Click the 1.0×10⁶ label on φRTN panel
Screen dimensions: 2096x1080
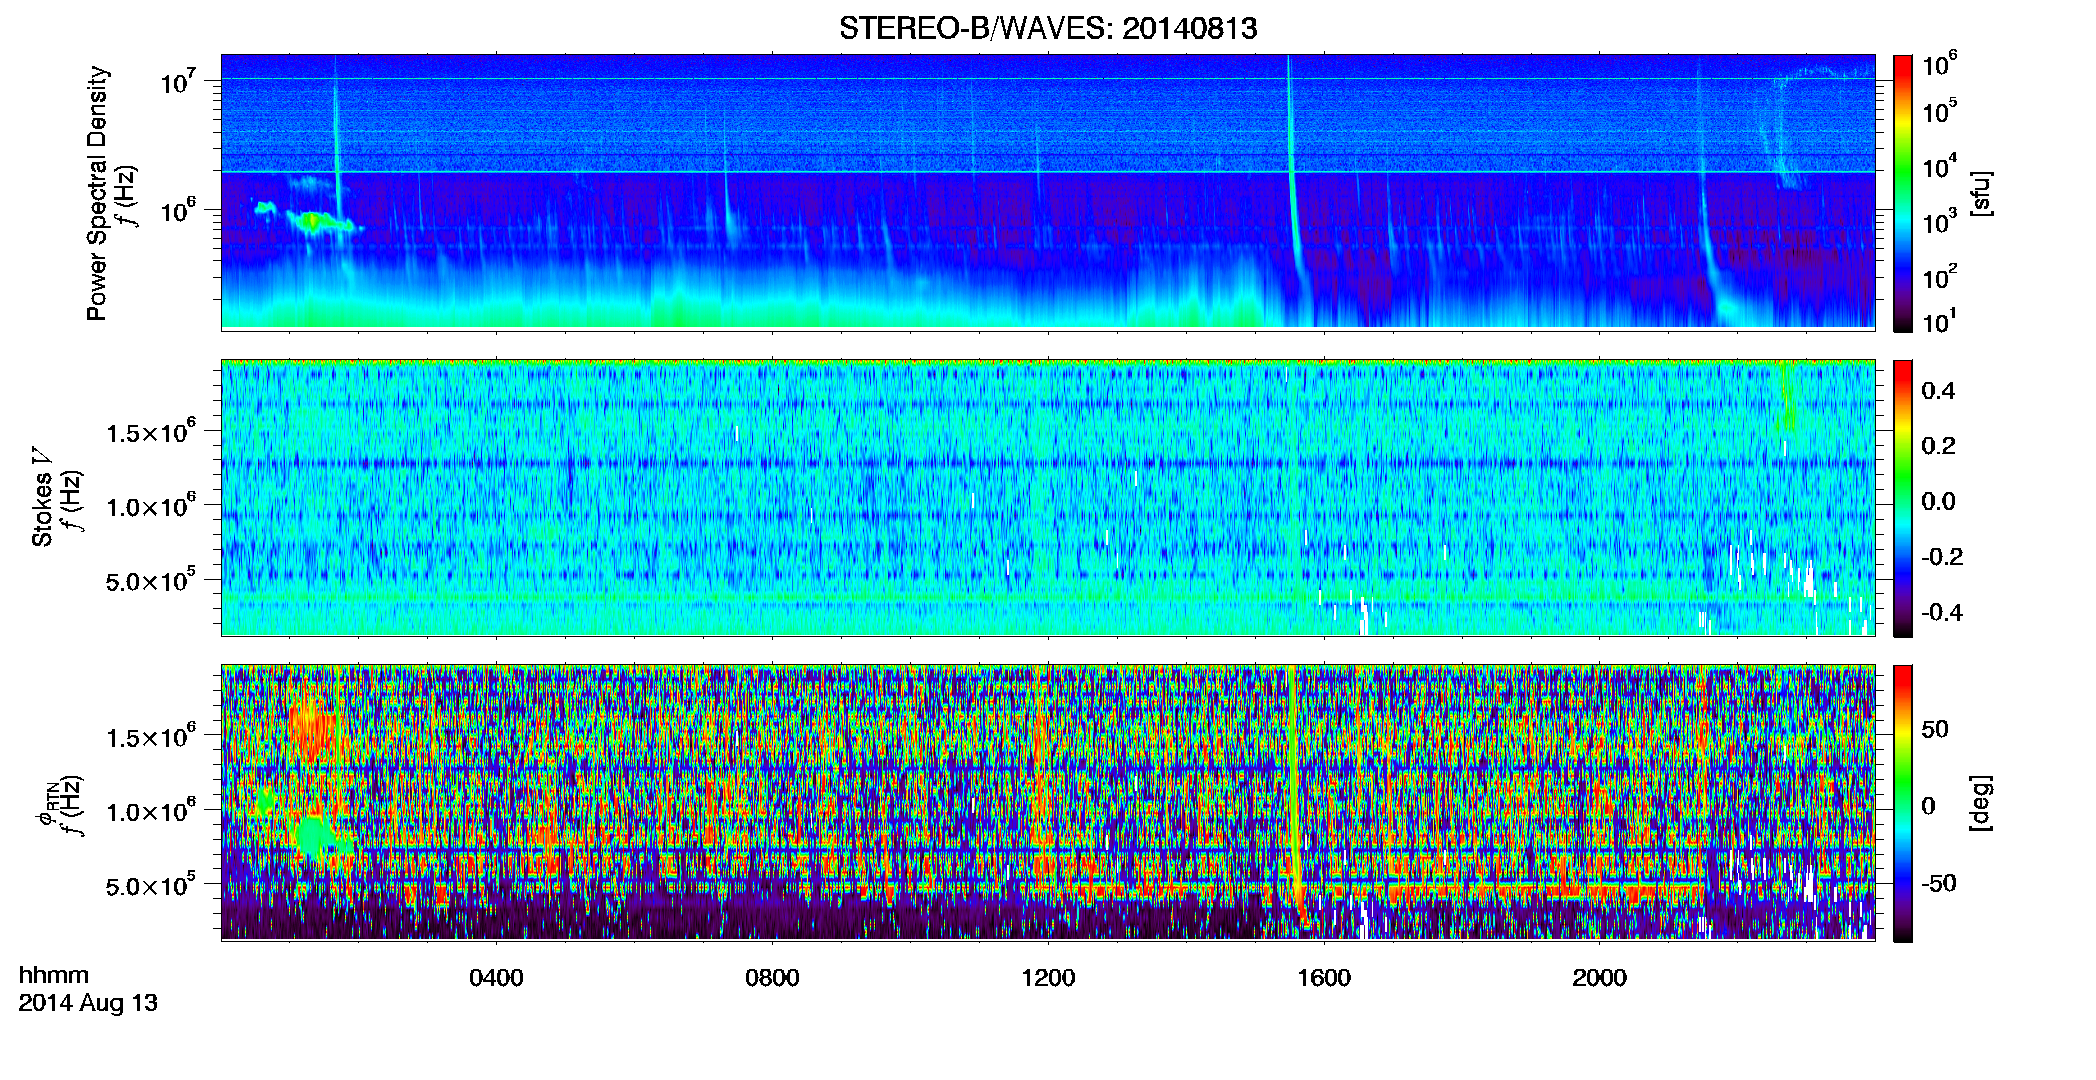point(151,810)
